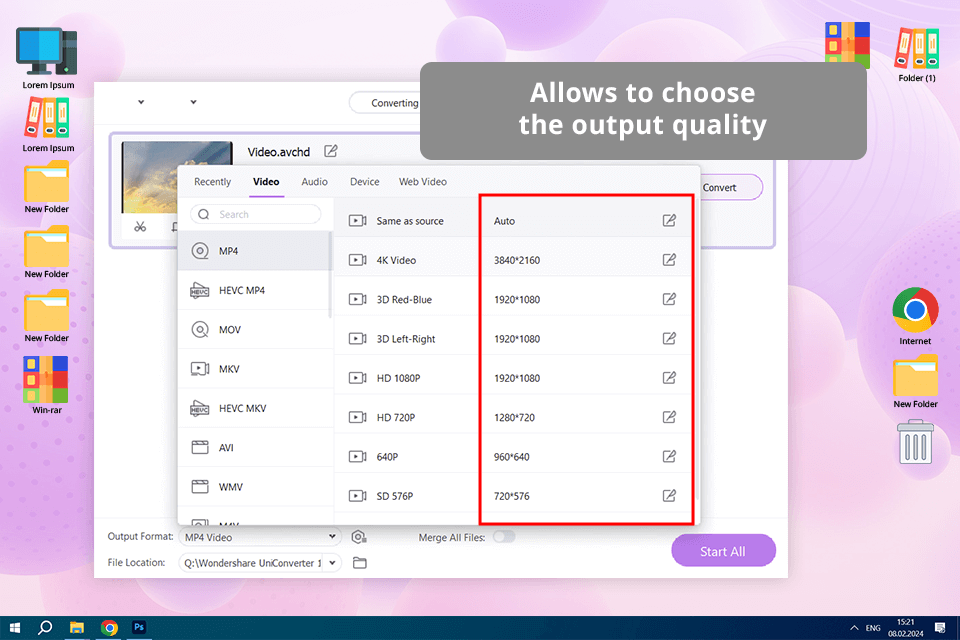
Task: Edit preset for 3D Left-Right row
Action: (x=669, y=338)
